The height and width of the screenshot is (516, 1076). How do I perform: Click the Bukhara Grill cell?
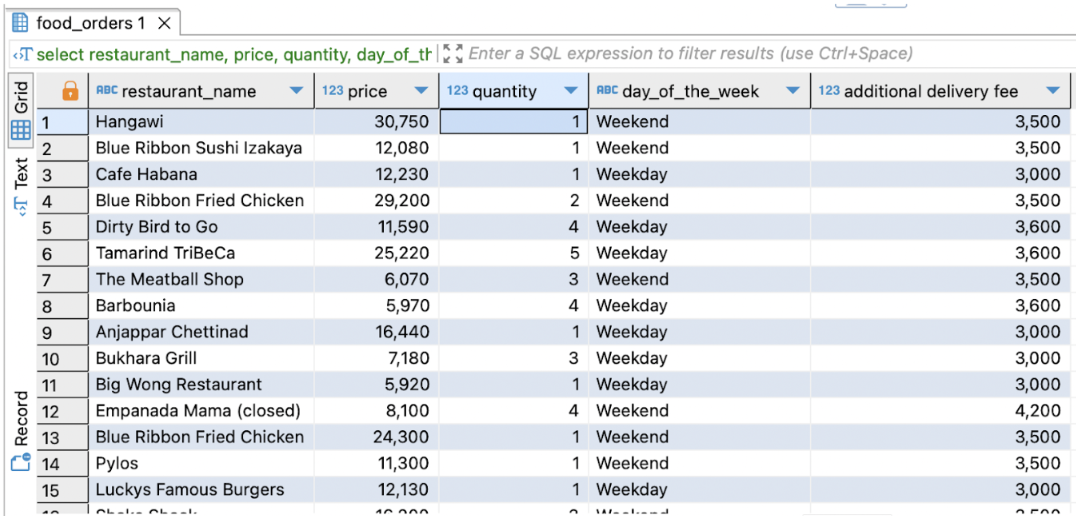[202, 358]
